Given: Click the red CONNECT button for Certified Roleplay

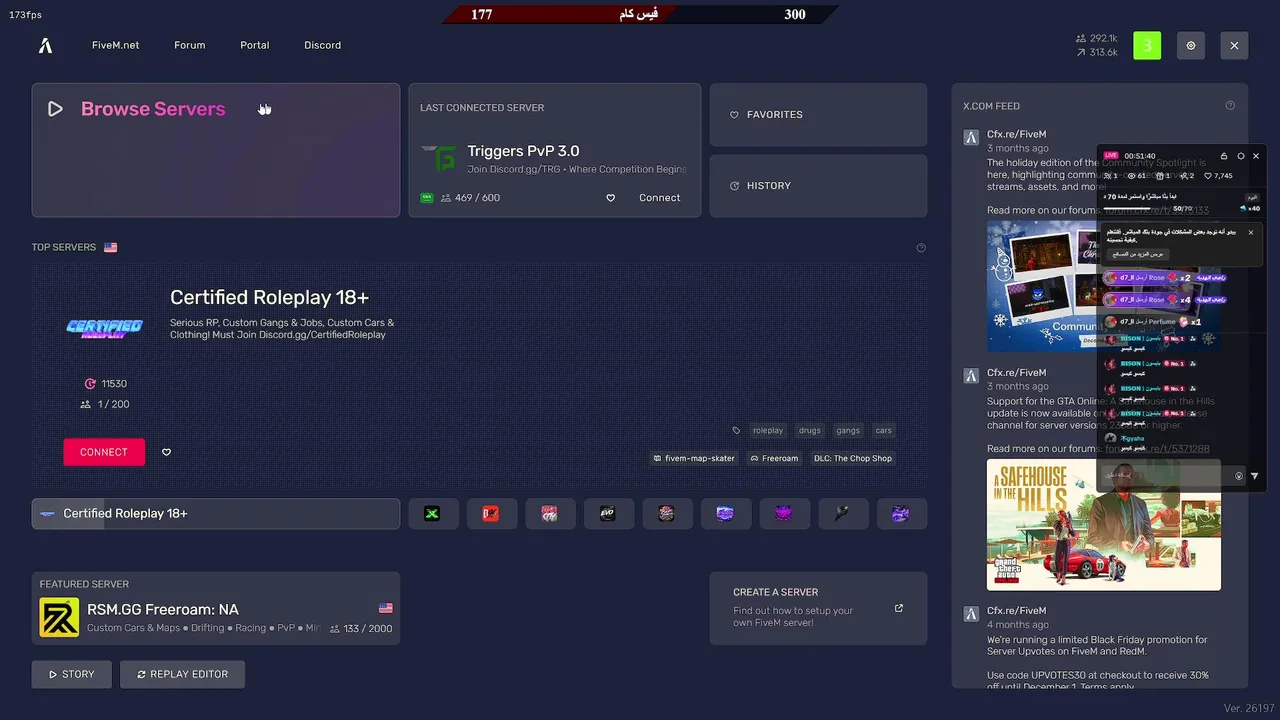Looking at the screenshot, I should [104, 452].
